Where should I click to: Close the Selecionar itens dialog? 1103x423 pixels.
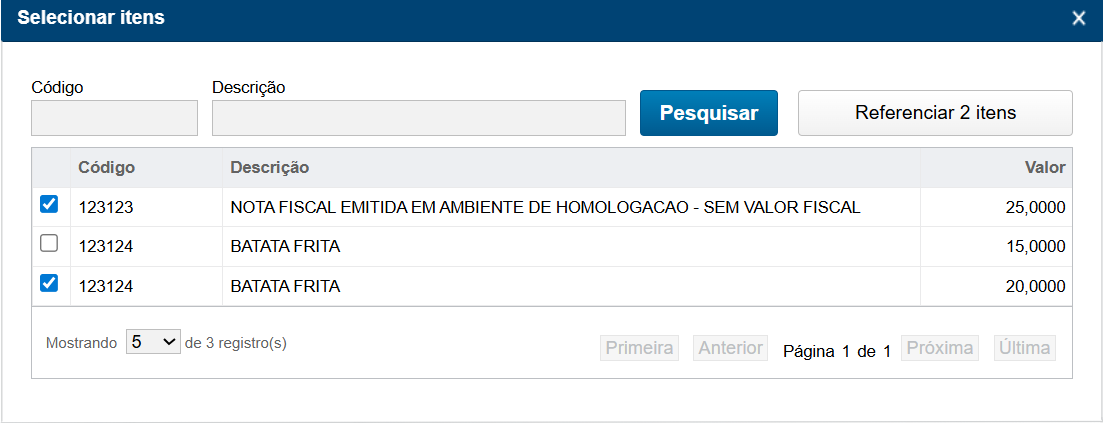click(1078, 18)
